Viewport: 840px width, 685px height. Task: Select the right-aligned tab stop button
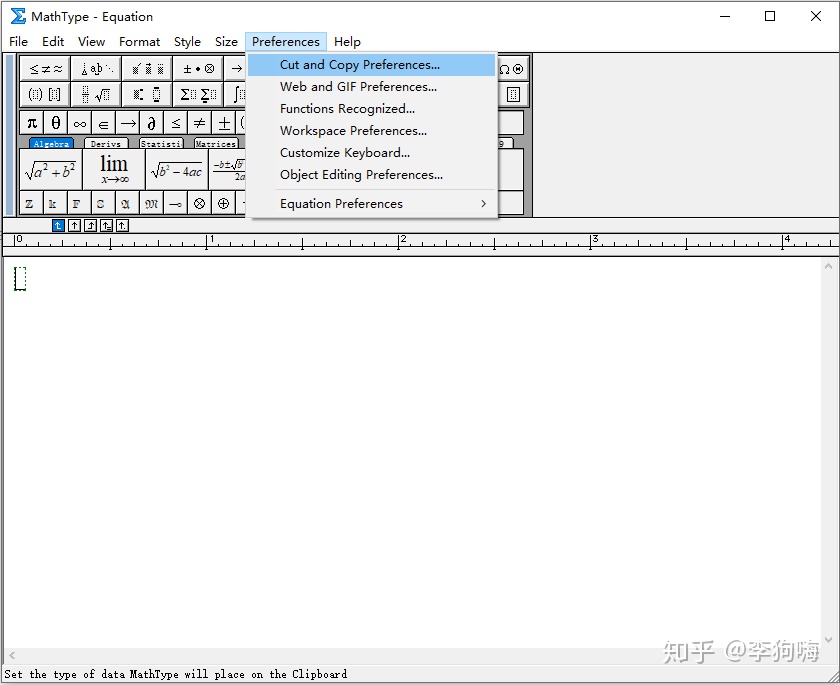(91, 225)
